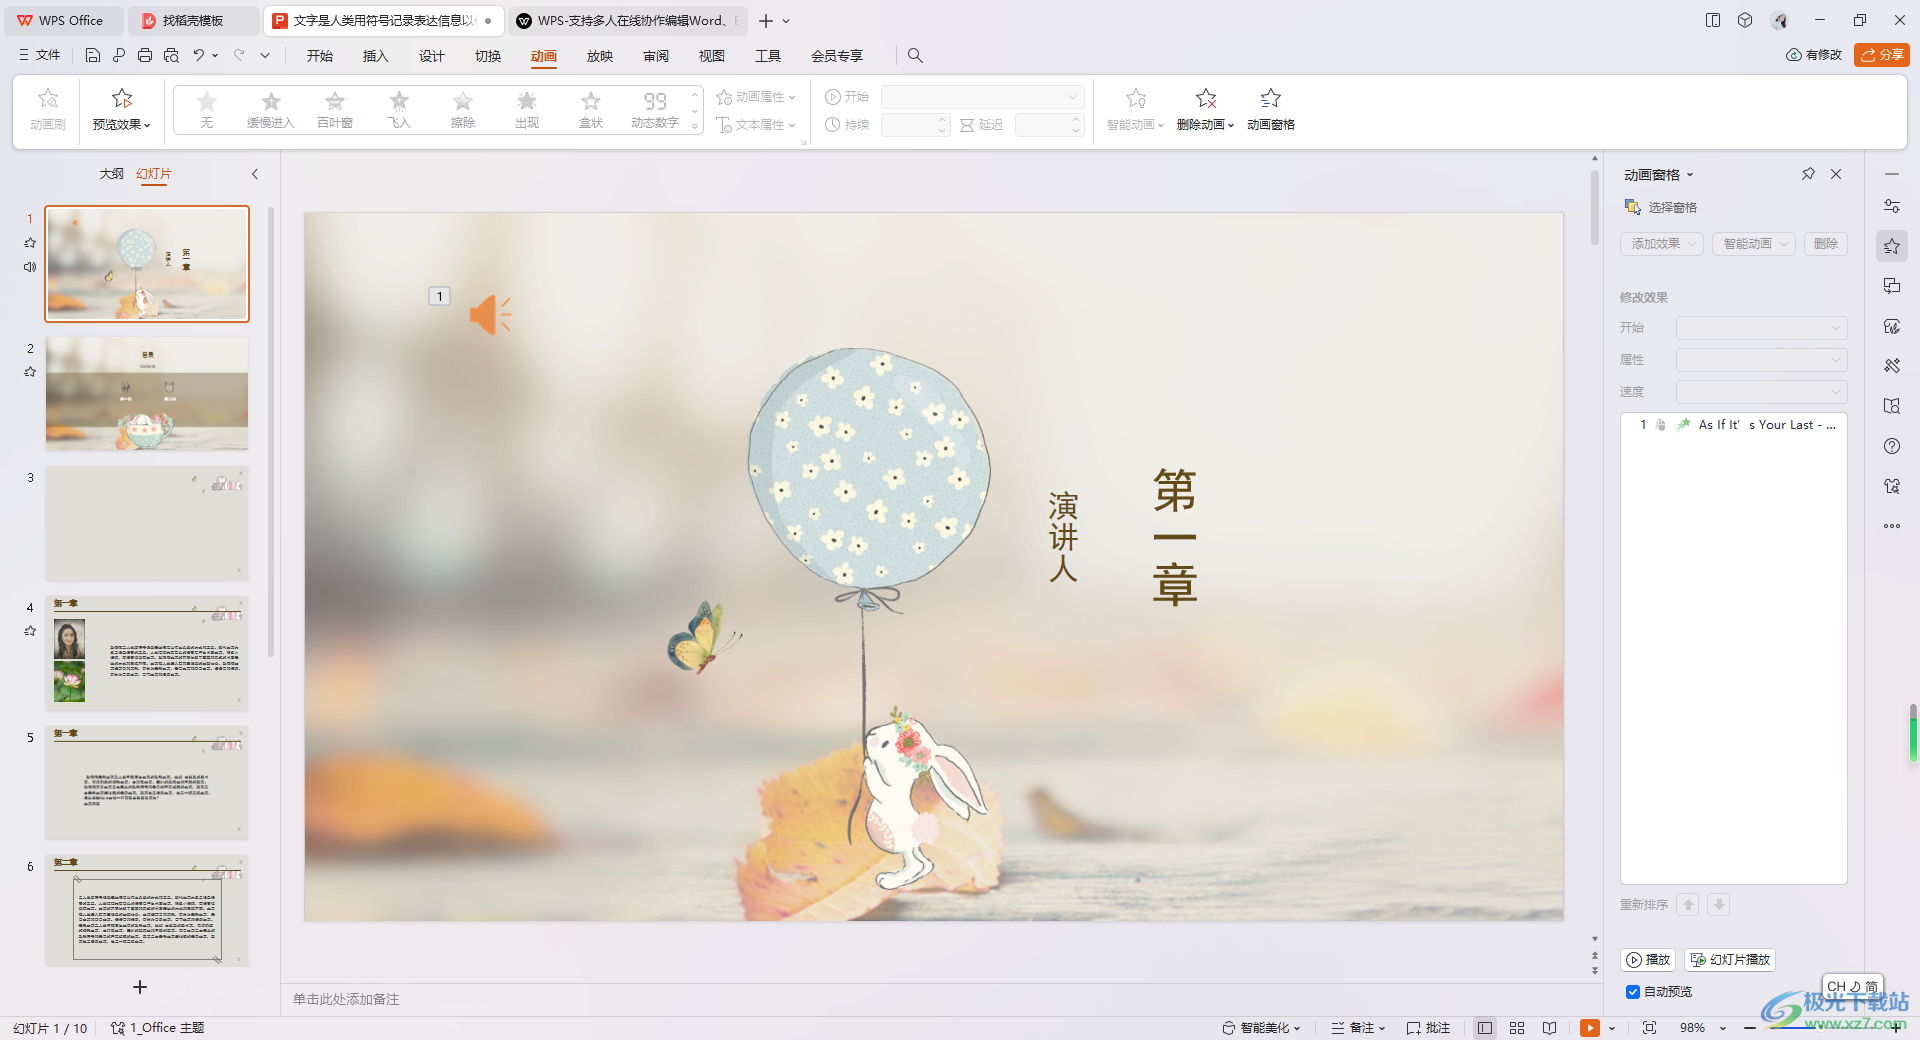Expand the 动画窗格 pane title dropdown
This screenshot has height=1040, width=1920.
1690,175
